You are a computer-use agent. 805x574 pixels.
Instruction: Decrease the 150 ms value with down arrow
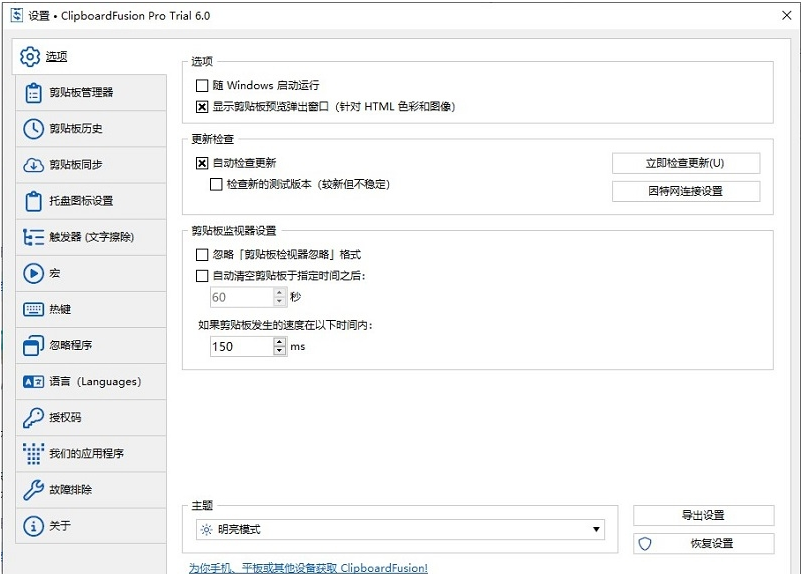pyautogui.click(x=279, y=351)
